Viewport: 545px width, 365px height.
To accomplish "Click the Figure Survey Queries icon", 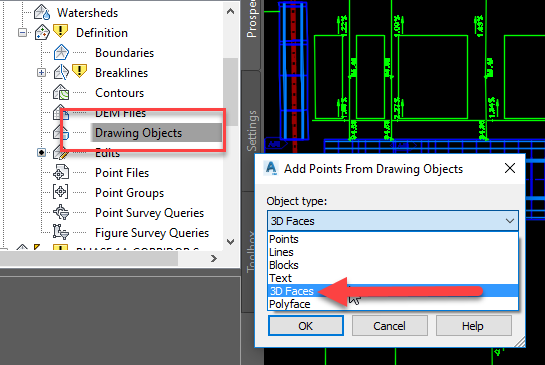I will [x=61, y=232].
